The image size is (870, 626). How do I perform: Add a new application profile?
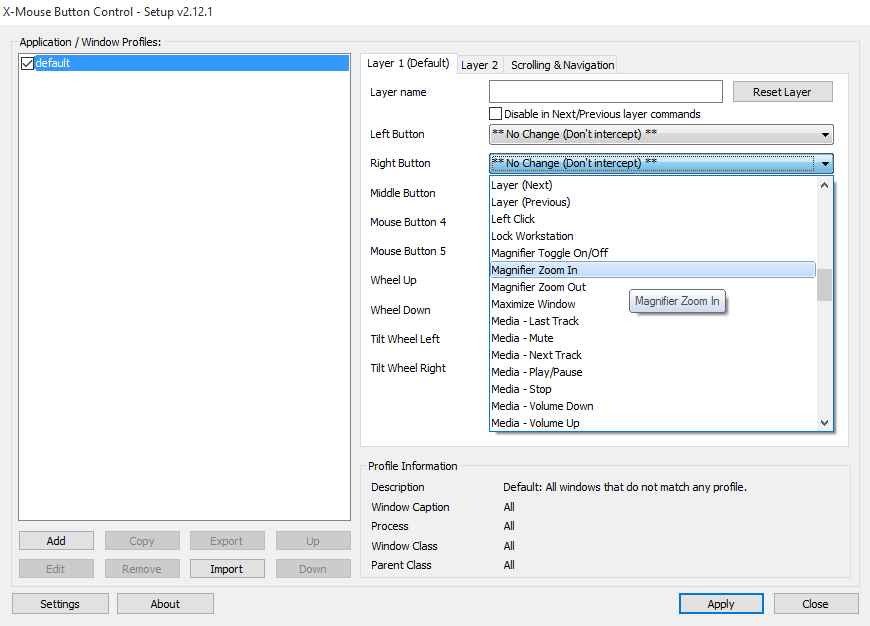click(x=56, y=541)
